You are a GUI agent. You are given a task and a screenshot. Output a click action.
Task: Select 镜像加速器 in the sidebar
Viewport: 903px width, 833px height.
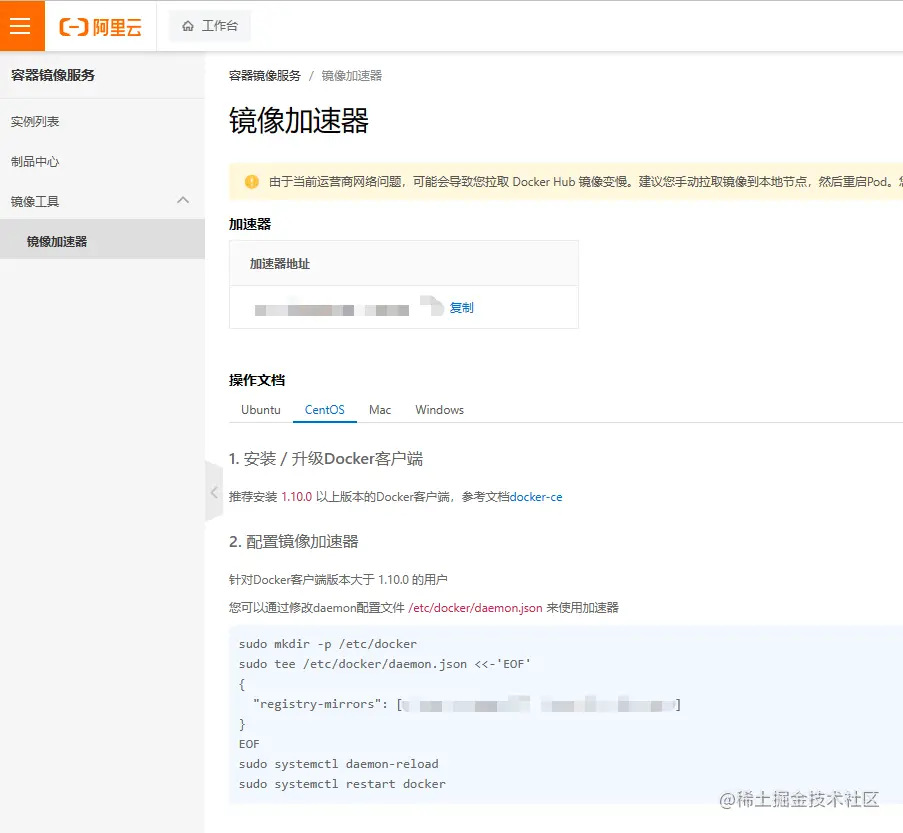click(103, 241)
